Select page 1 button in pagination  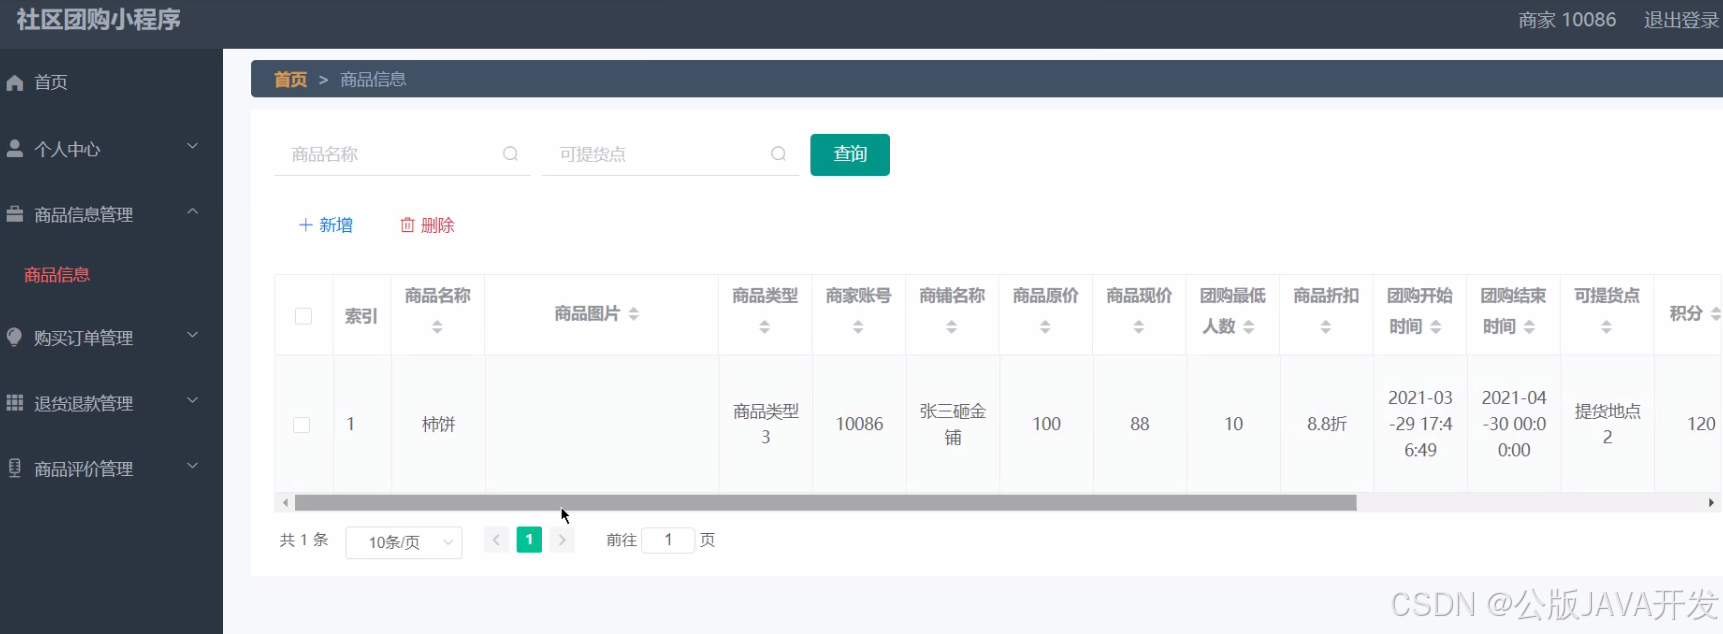click(529, 540)
